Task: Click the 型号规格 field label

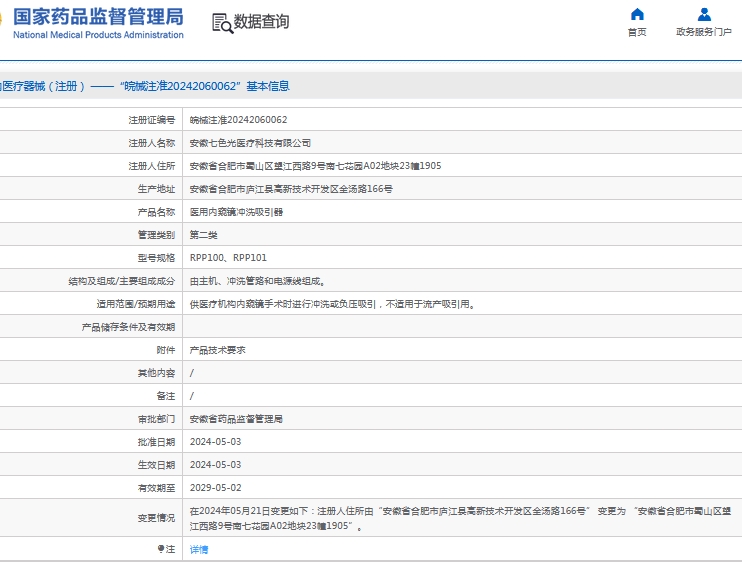Action: click(156, 258)
